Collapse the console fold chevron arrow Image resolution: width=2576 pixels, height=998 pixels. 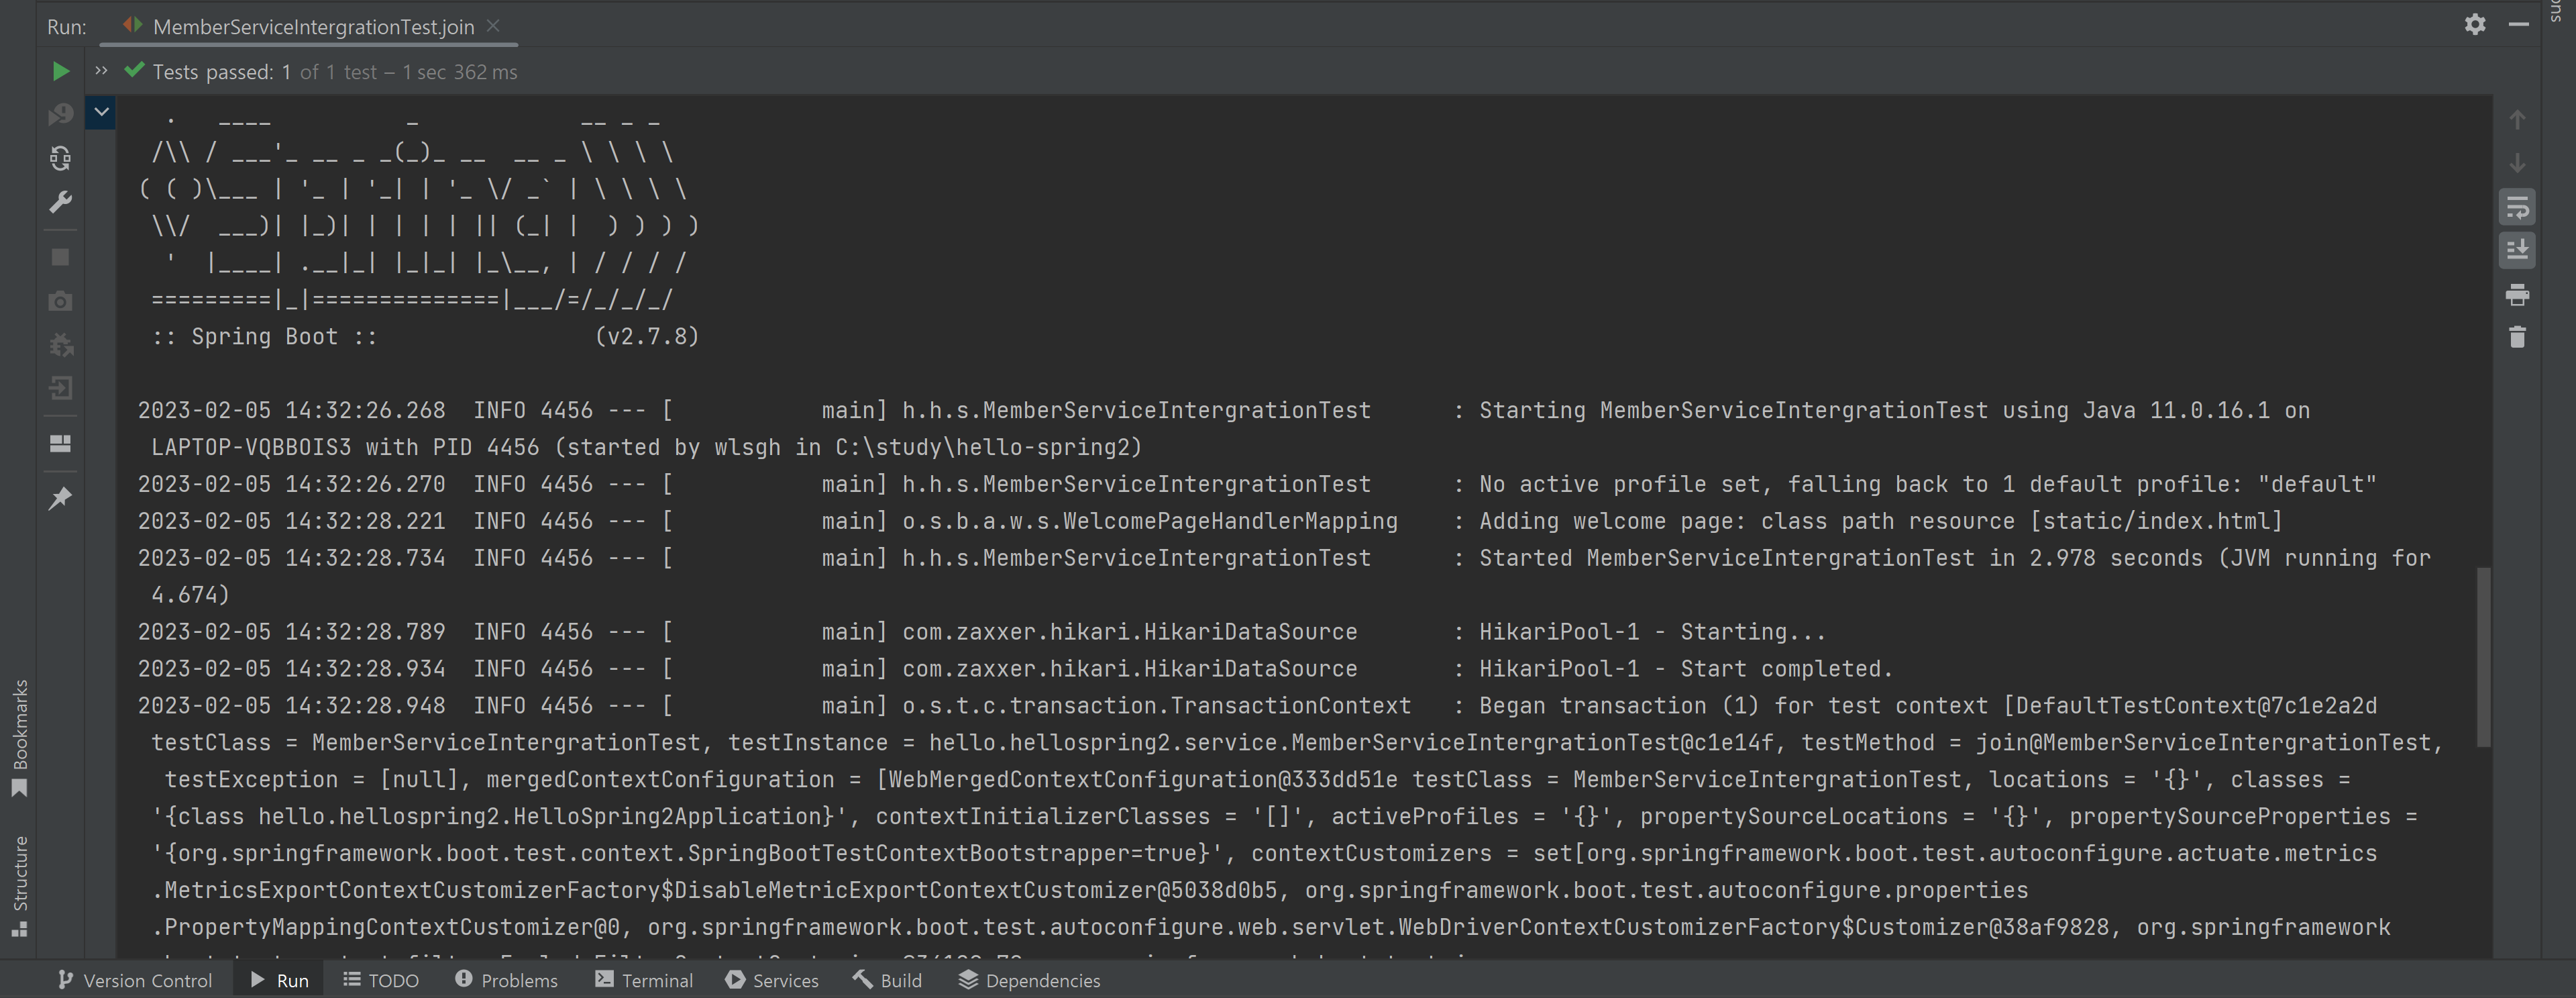click(x=101, y=112)
